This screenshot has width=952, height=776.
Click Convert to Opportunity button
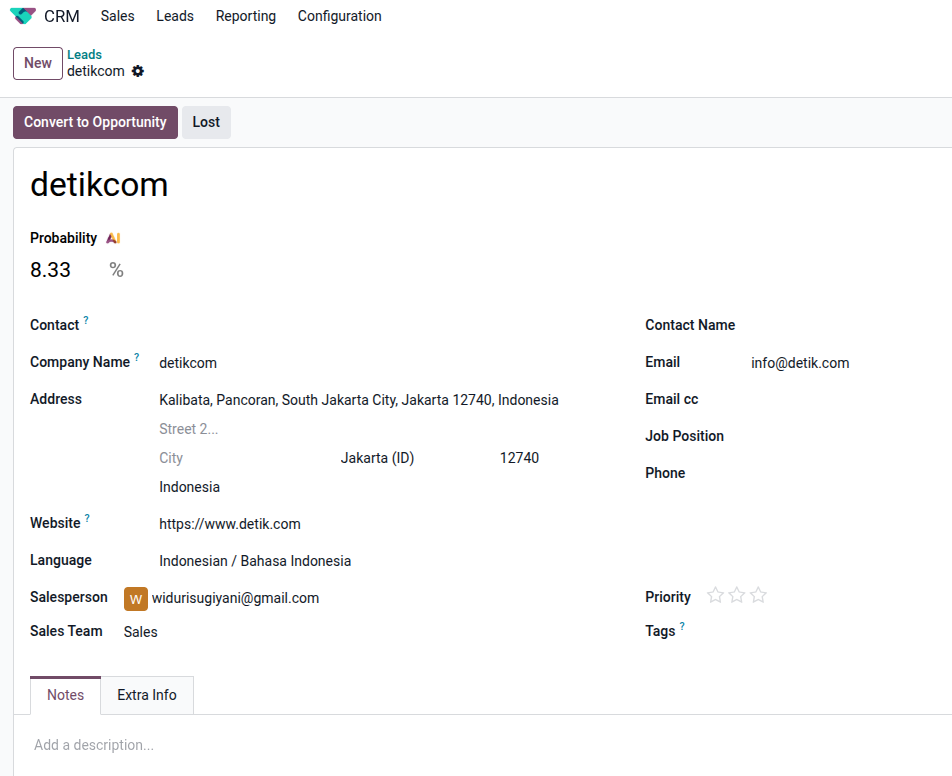[x=95, y=122]
